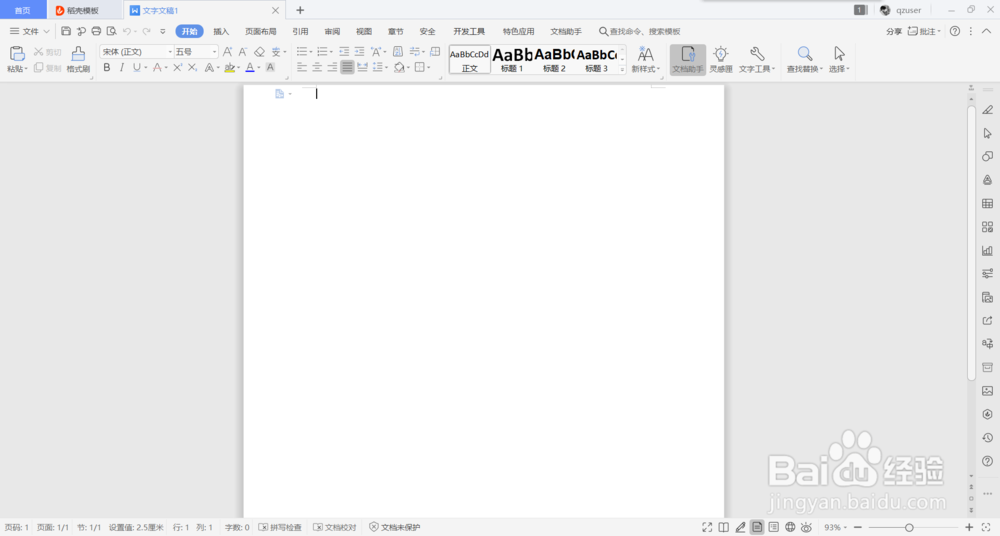The image size is (1000, 536).
Task: Toggle Italic formatting
Action: (x=121, y=67)
